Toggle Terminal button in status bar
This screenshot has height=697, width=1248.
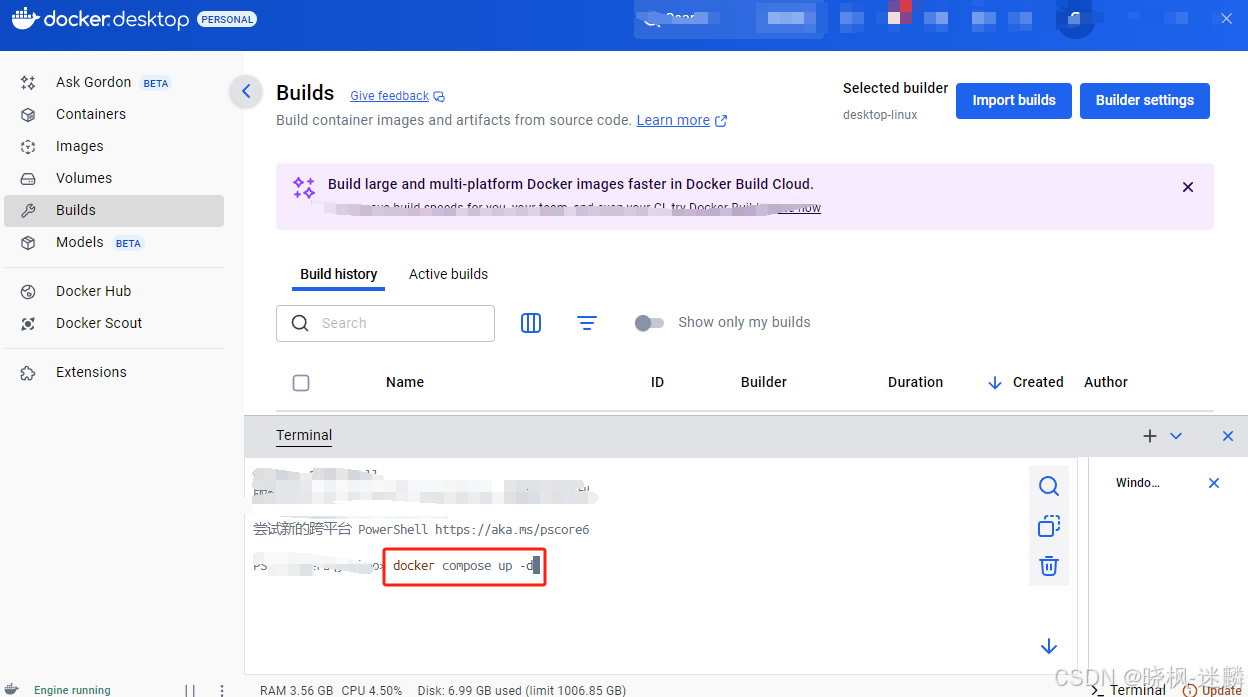tap(1128, 689)
